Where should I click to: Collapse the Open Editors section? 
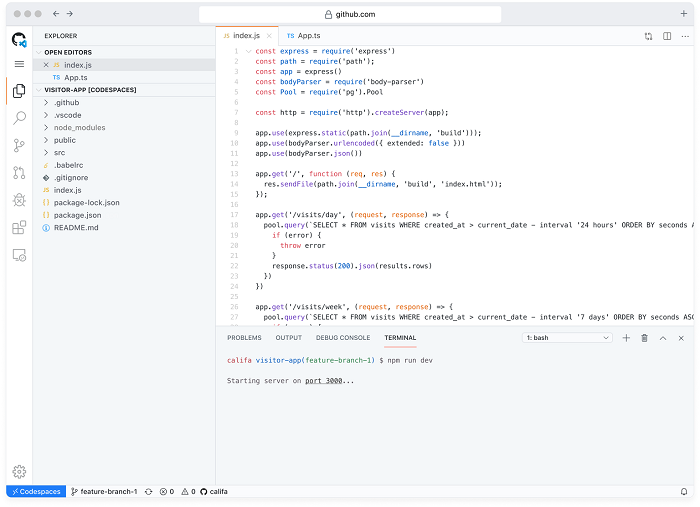point(39,52)
